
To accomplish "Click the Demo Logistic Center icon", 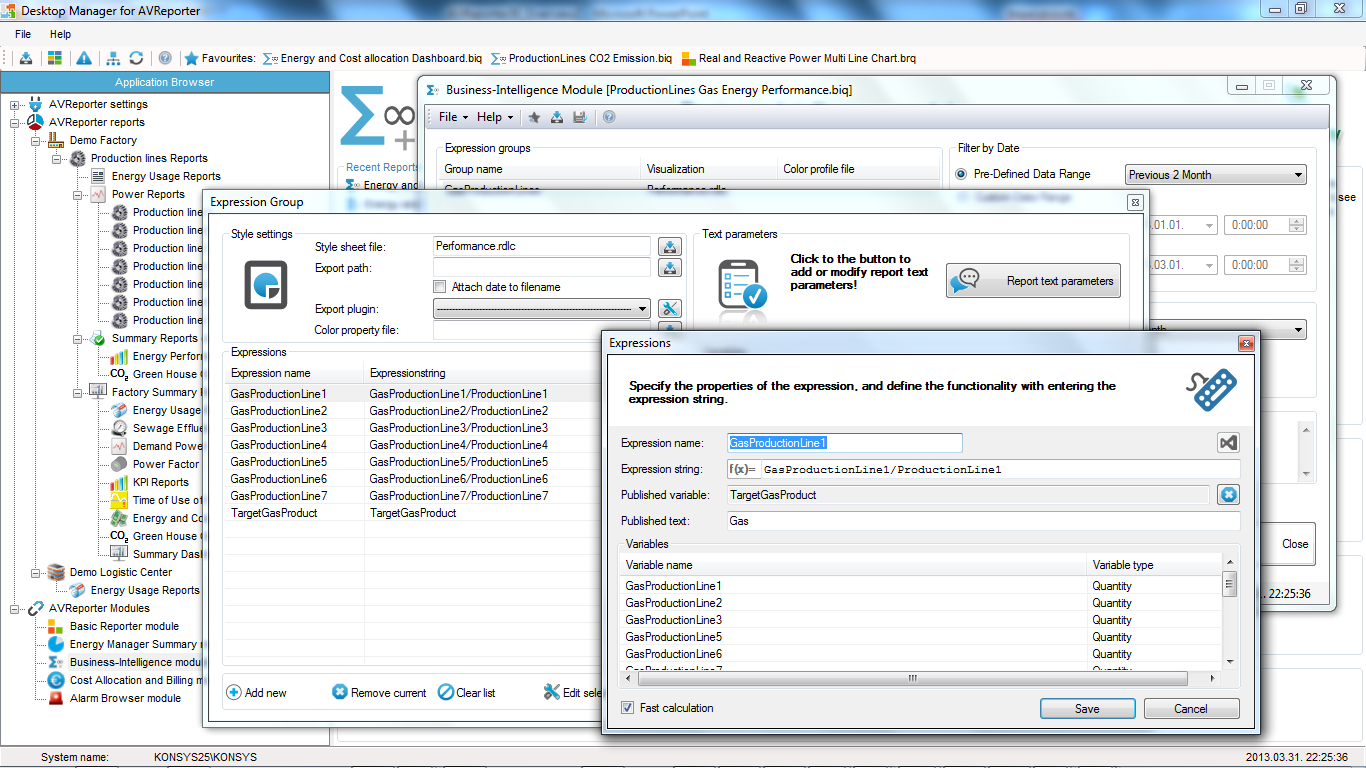I will coord(55,572).
